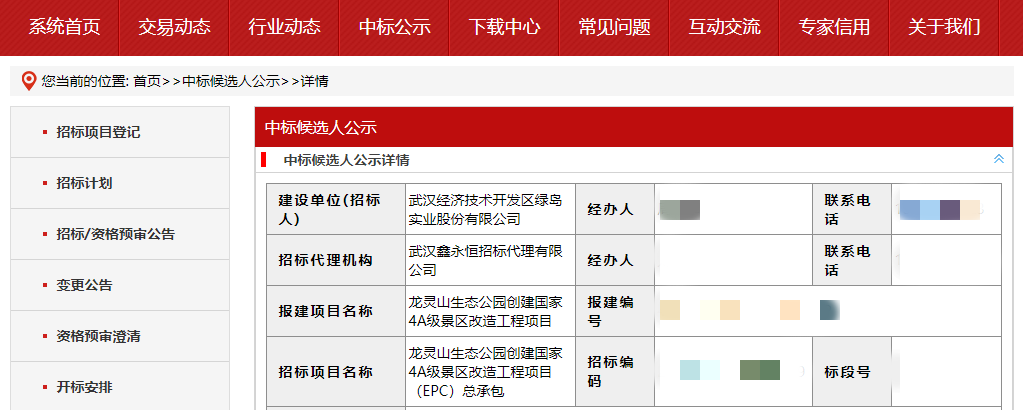Open the 常见问题 menu item
The height and width of the screenshot is (410, 1023).
(614, 27)
